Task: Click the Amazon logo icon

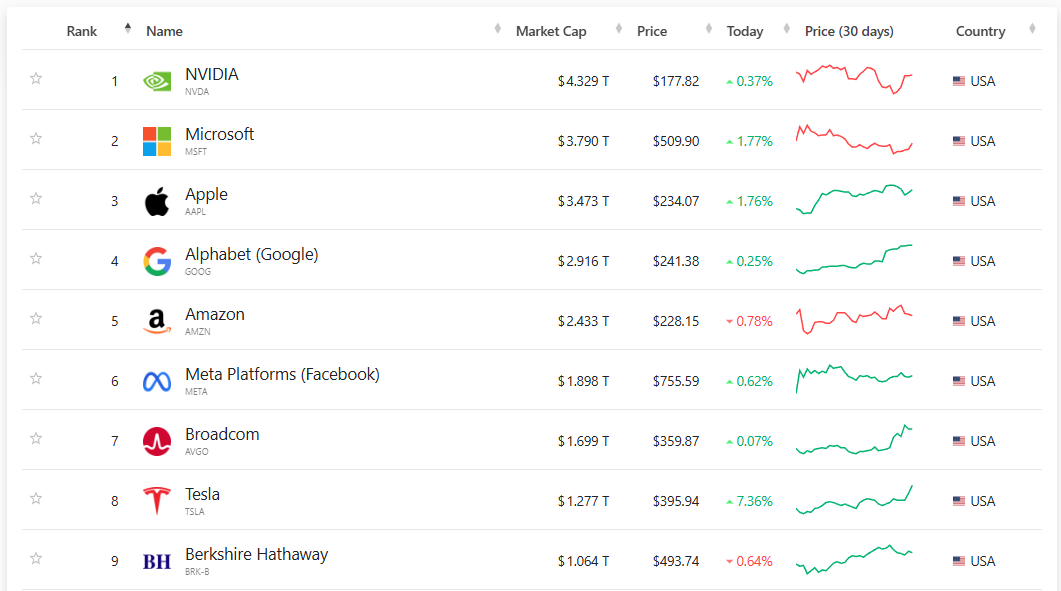Action: pyautogui.click(x=157, y=321)
